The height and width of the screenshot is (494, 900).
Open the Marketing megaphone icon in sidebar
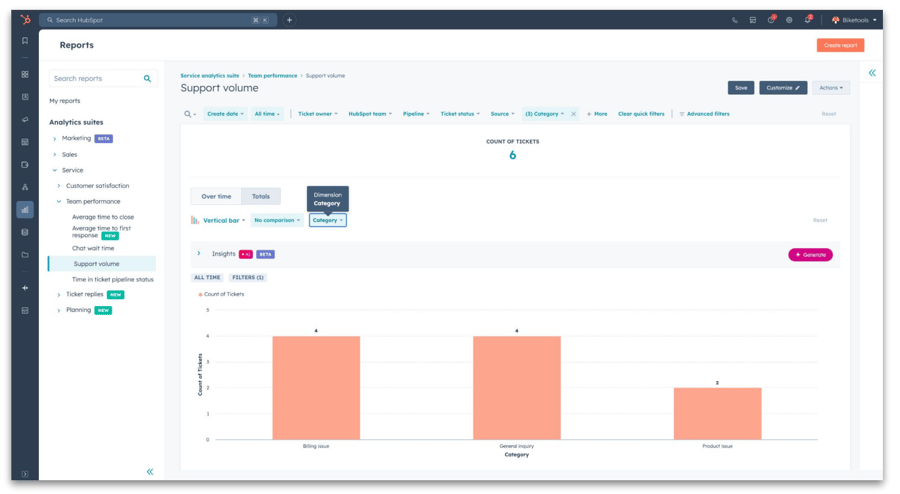25,119
